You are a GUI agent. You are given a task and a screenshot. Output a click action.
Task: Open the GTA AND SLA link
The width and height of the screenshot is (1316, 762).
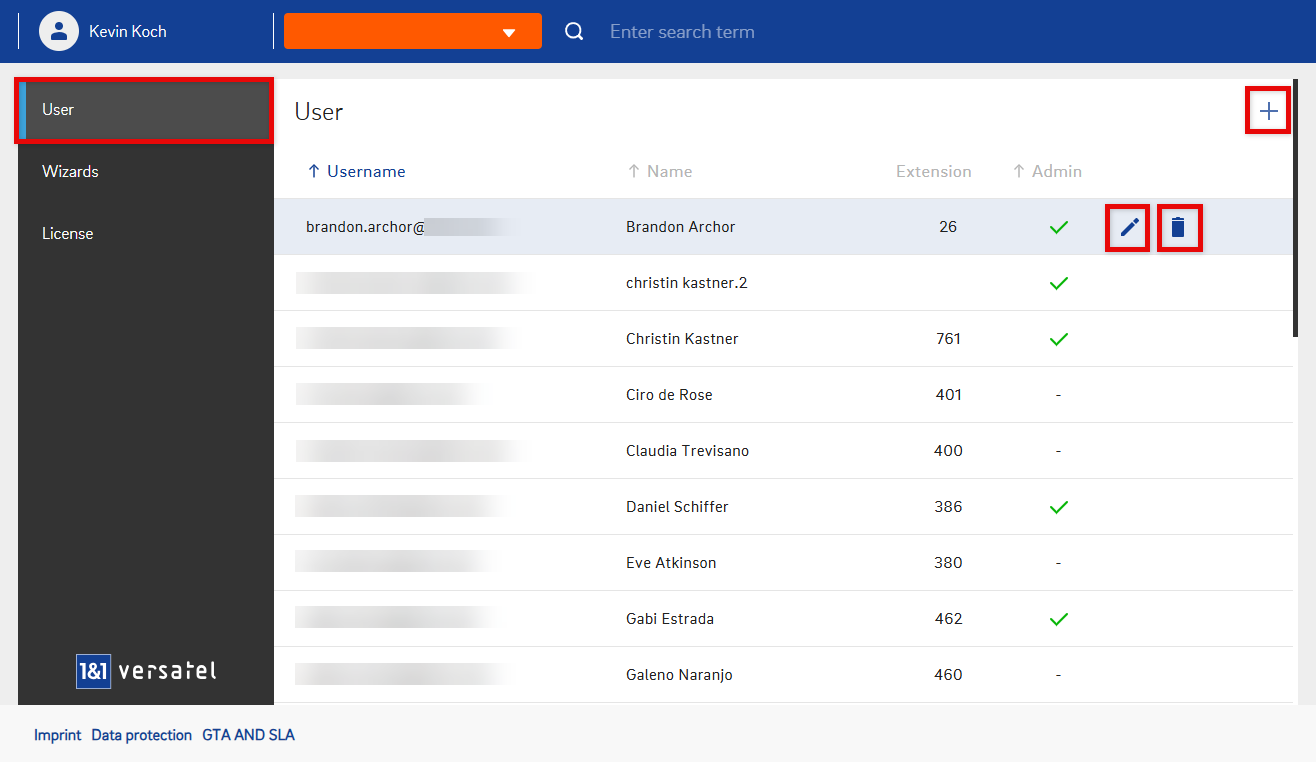[248, 735]
